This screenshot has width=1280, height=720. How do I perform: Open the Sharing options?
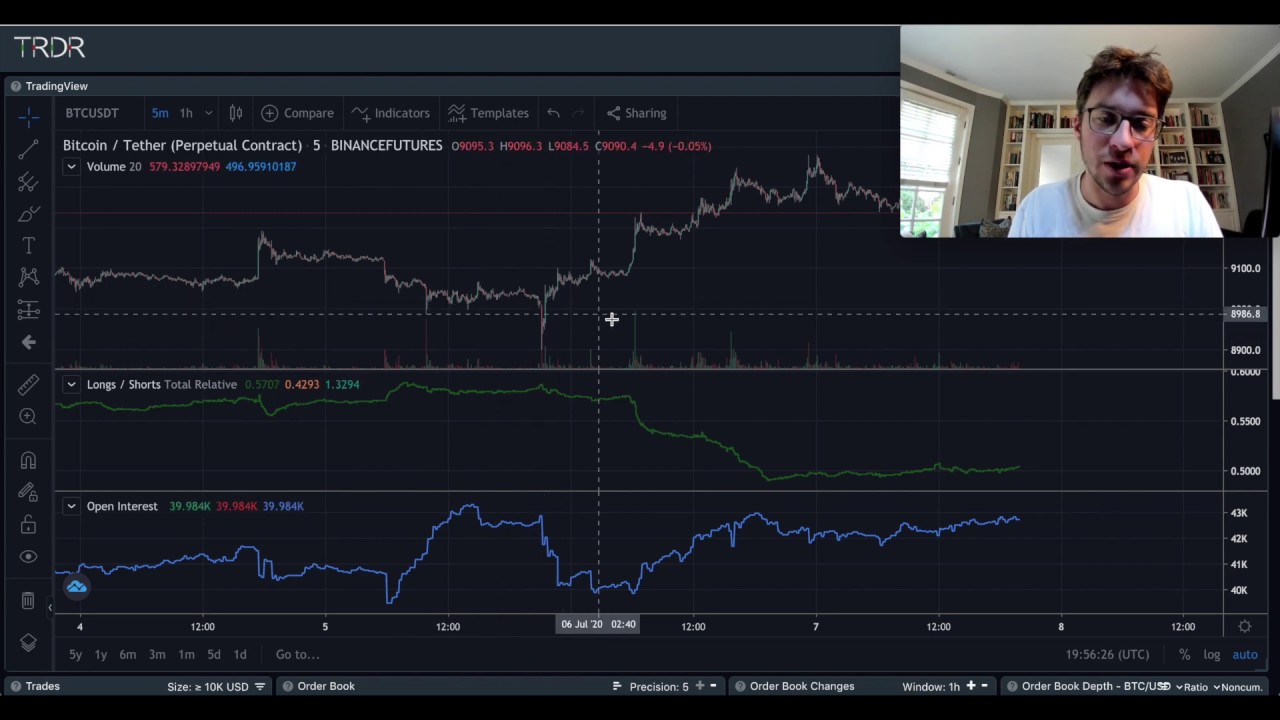(x=637, y=113)
